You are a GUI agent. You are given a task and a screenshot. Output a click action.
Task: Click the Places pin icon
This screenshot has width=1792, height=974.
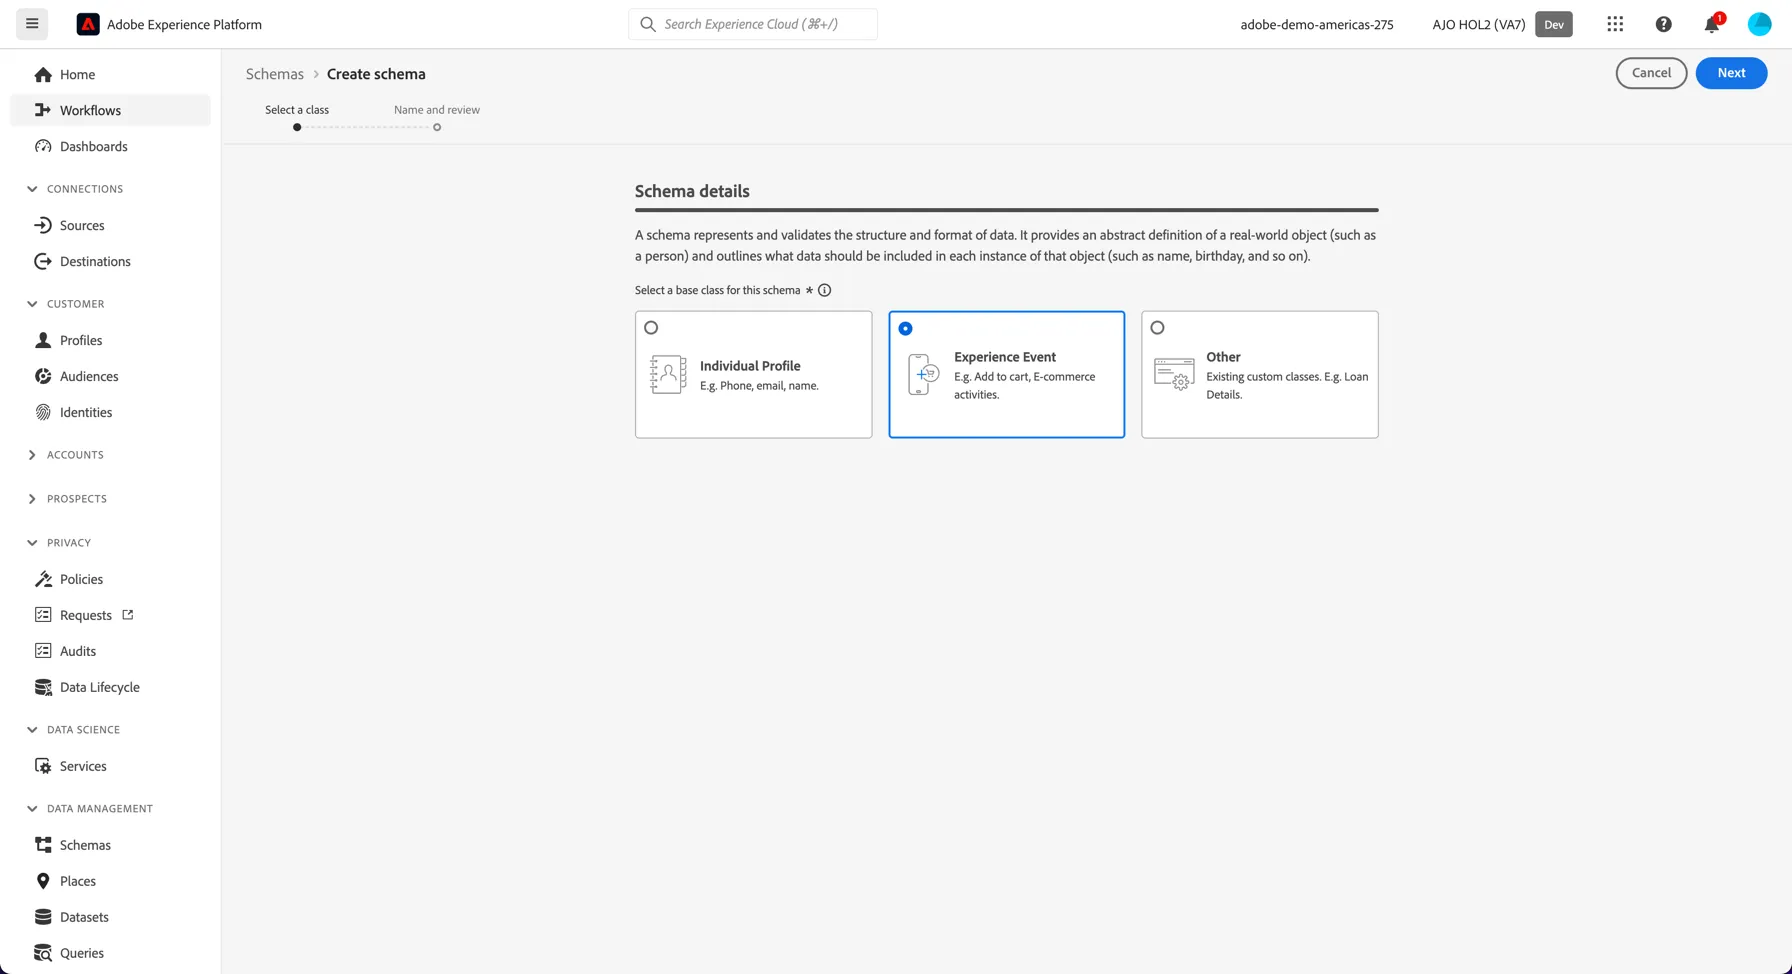[x=43, y=881]
